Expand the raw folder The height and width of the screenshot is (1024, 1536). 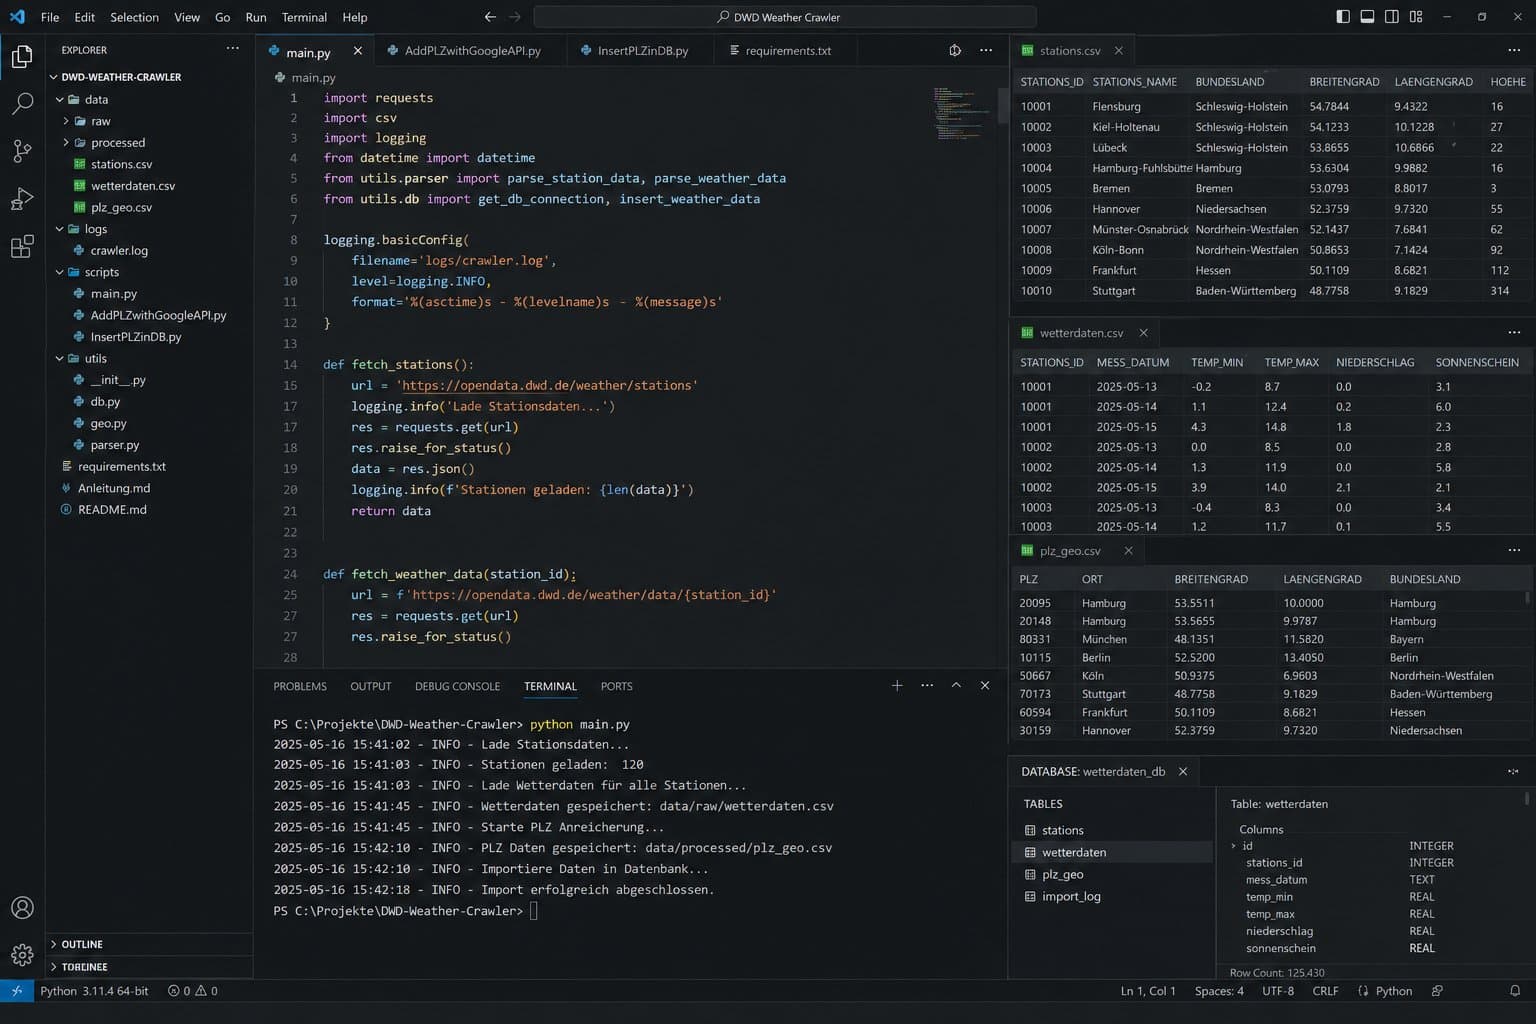click(x=67, y=121)
